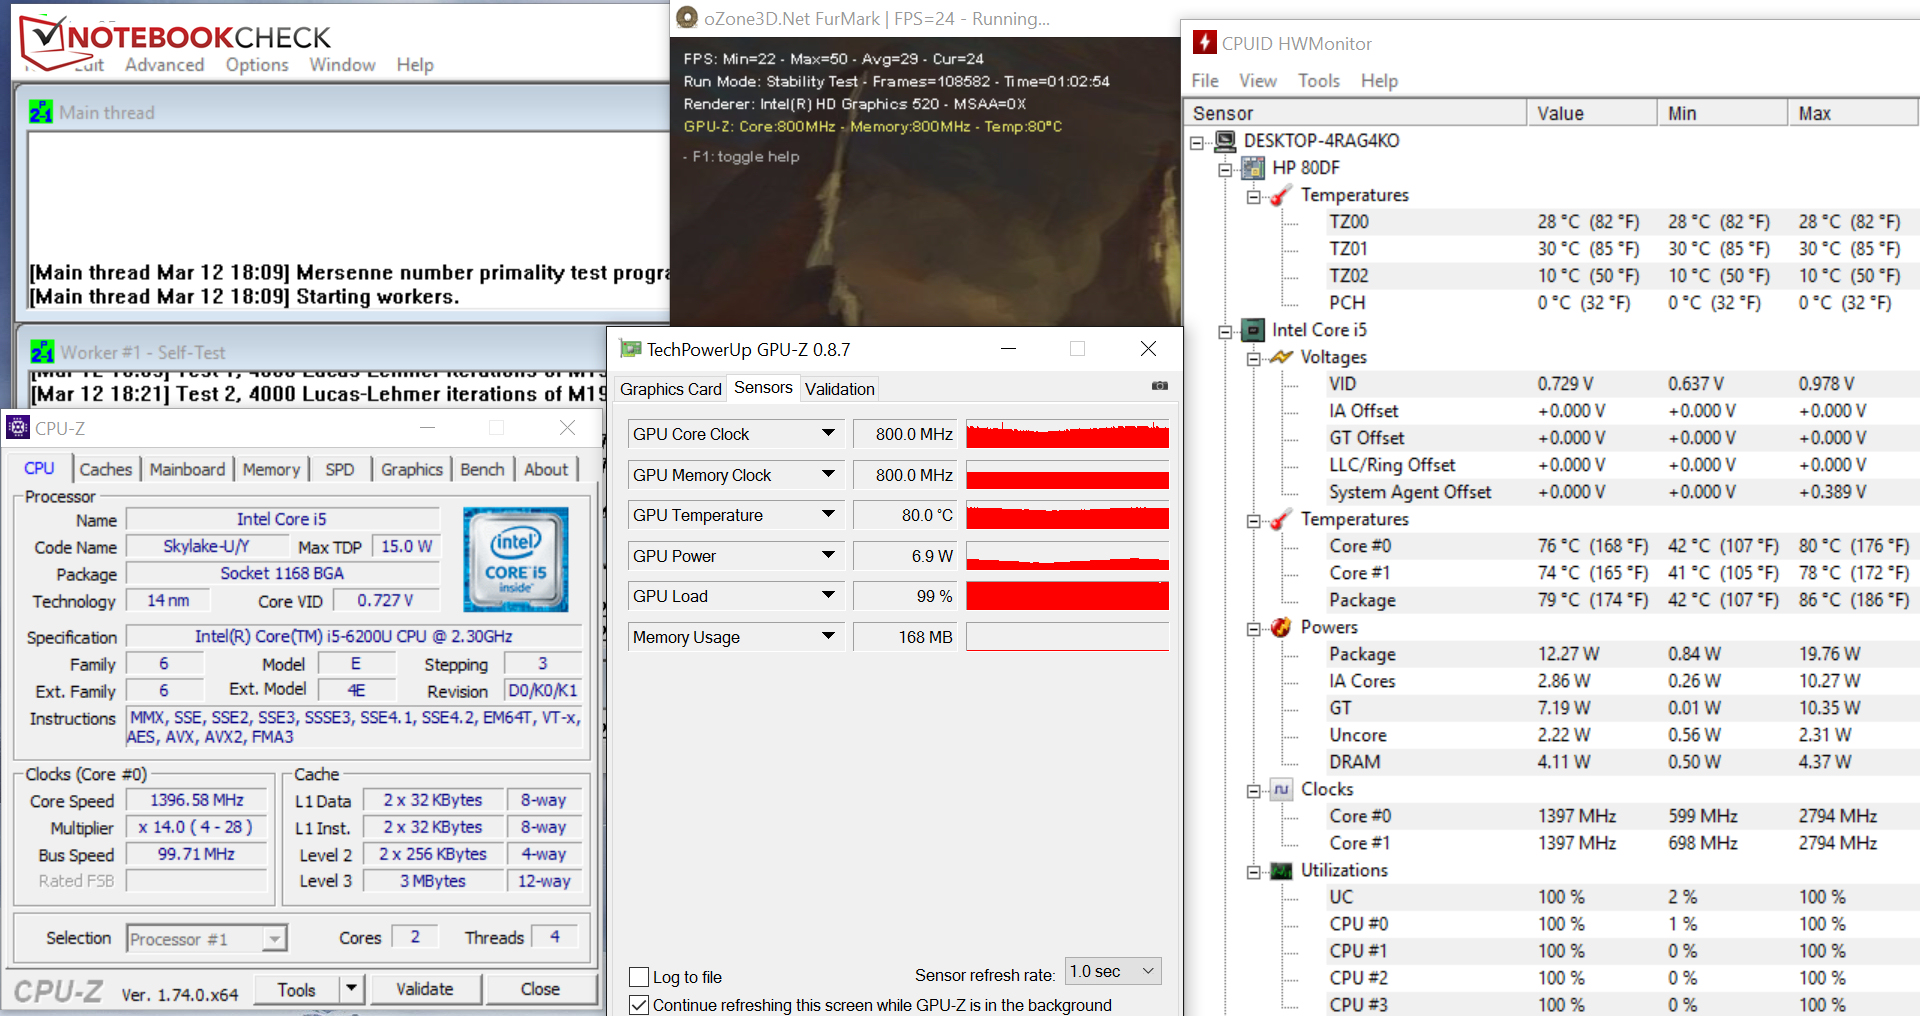Select the Intel Core i5 chip icon
The width and height of the screenshot is (1920, 1016).
[x=1253, y=330]
